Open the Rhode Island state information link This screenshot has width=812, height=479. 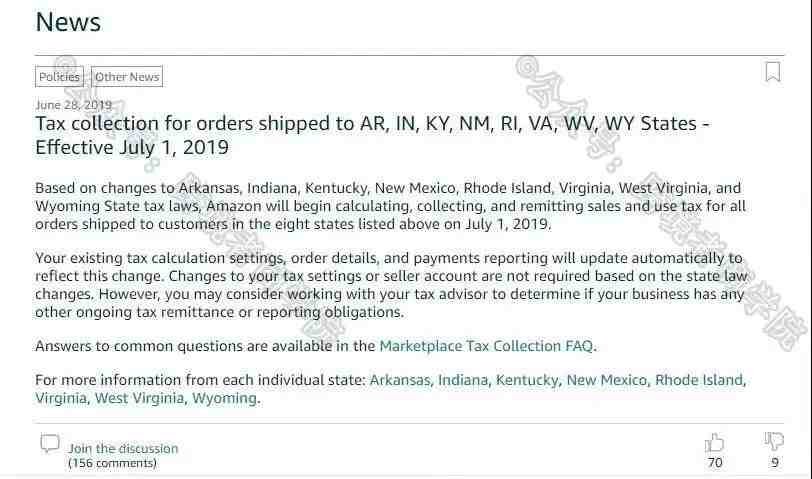click(x=699, y=380)
